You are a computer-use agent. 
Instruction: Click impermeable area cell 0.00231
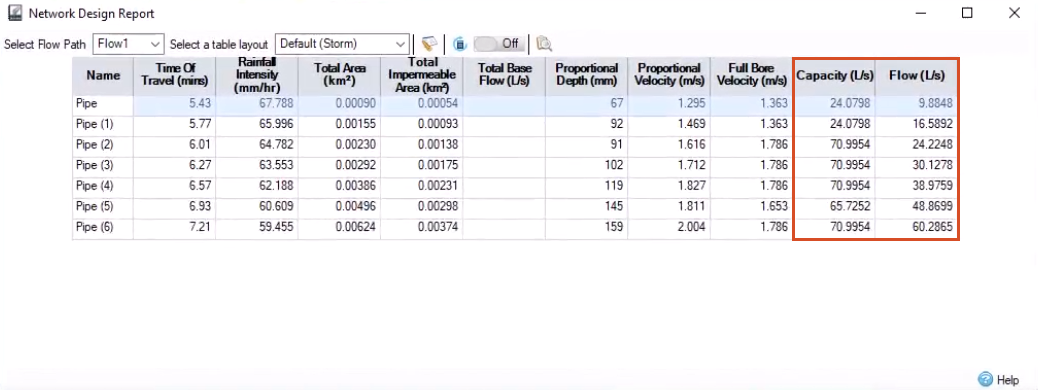point(422,186)
